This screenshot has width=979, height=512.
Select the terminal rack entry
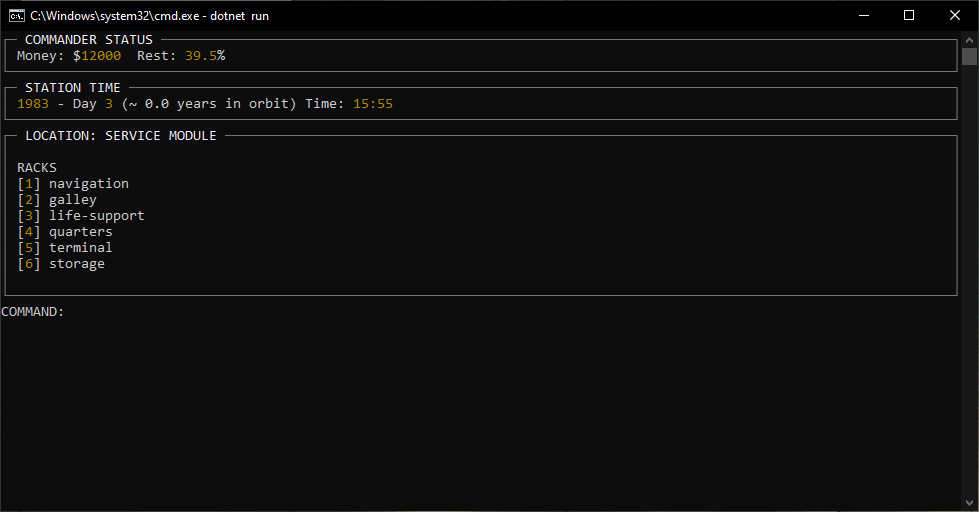click(80, 248)
